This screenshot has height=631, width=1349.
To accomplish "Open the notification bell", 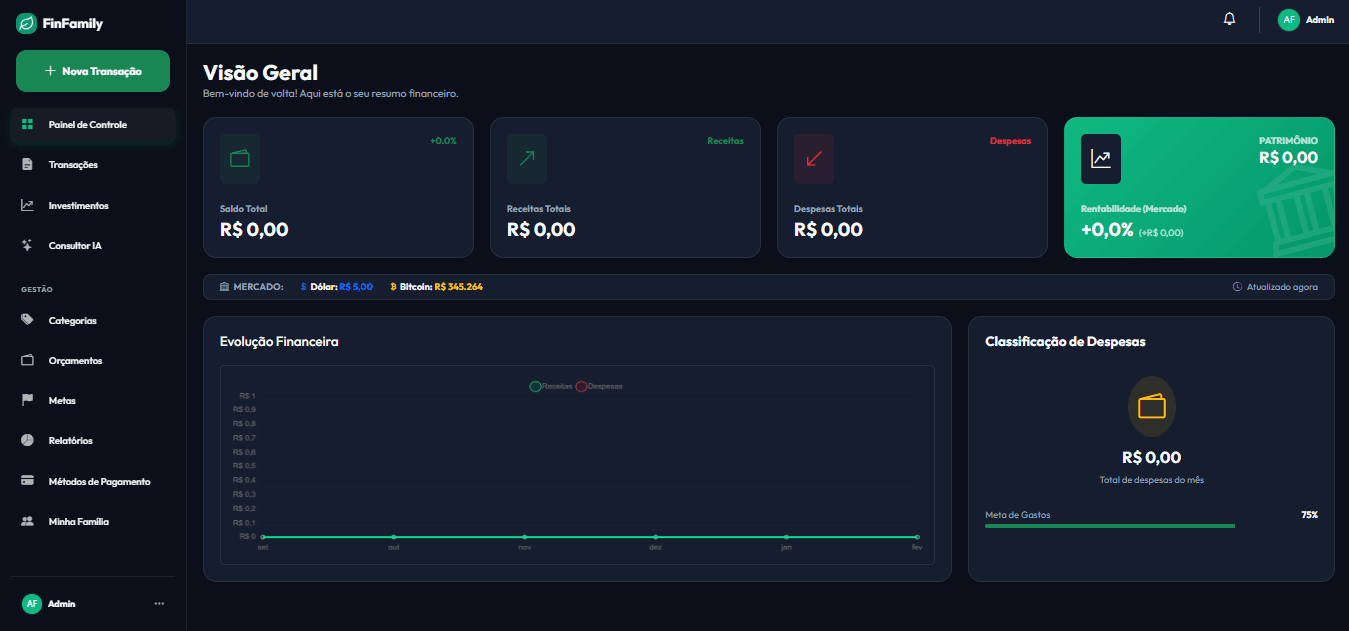I will tap(1229, 18).
